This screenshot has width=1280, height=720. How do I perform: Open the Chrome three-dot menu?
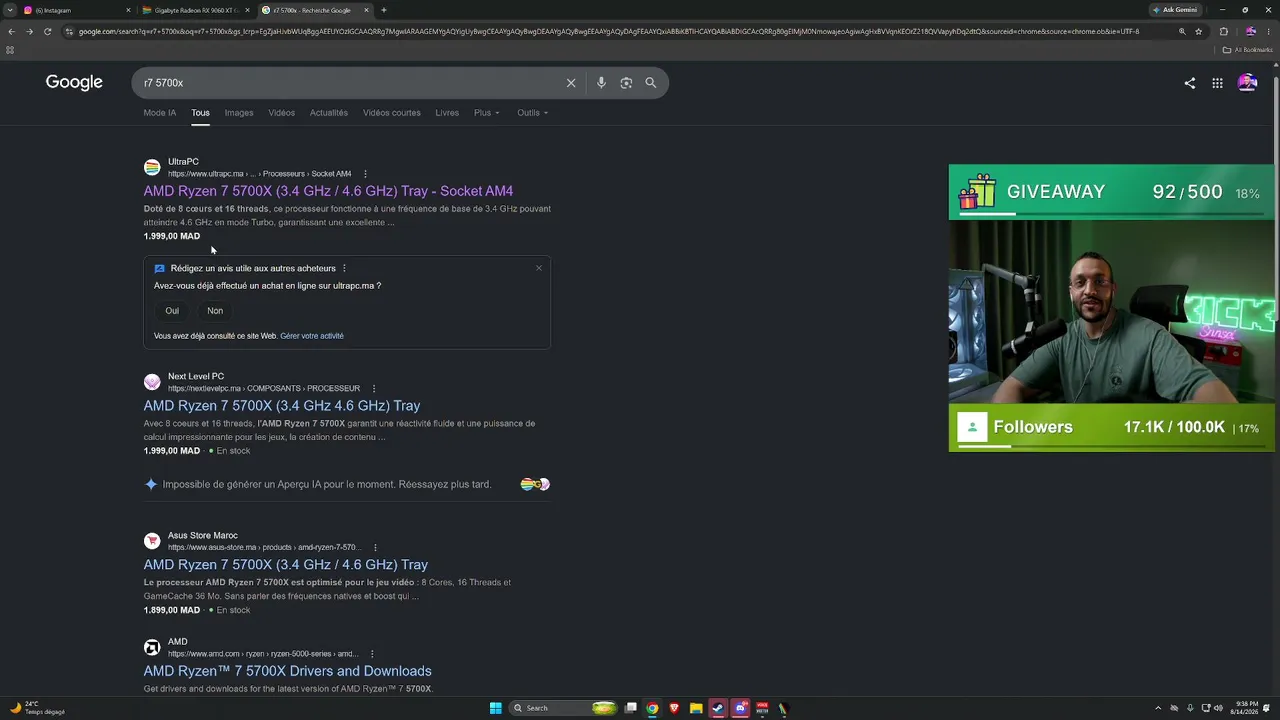click(1268, 31)
